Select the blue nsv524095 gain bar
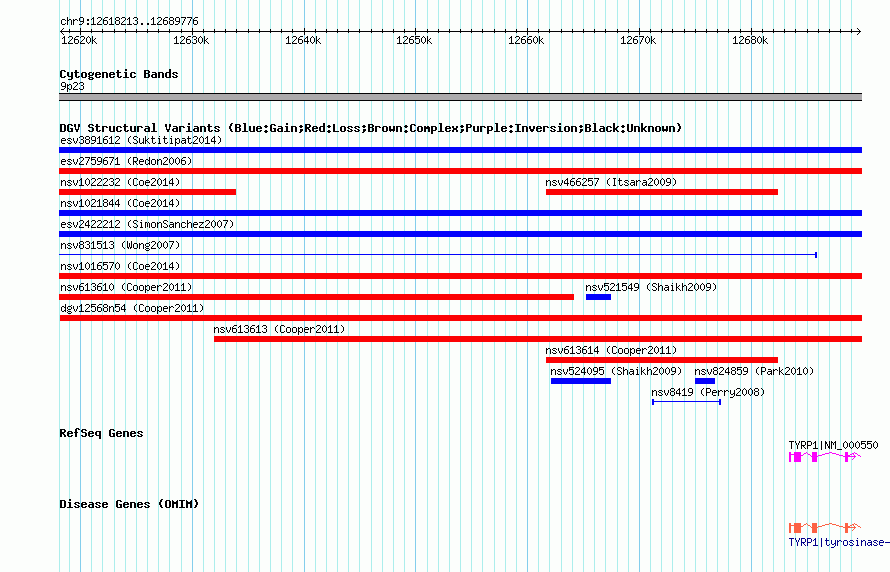This screenshot has width=890, height=572. (581, 381)
